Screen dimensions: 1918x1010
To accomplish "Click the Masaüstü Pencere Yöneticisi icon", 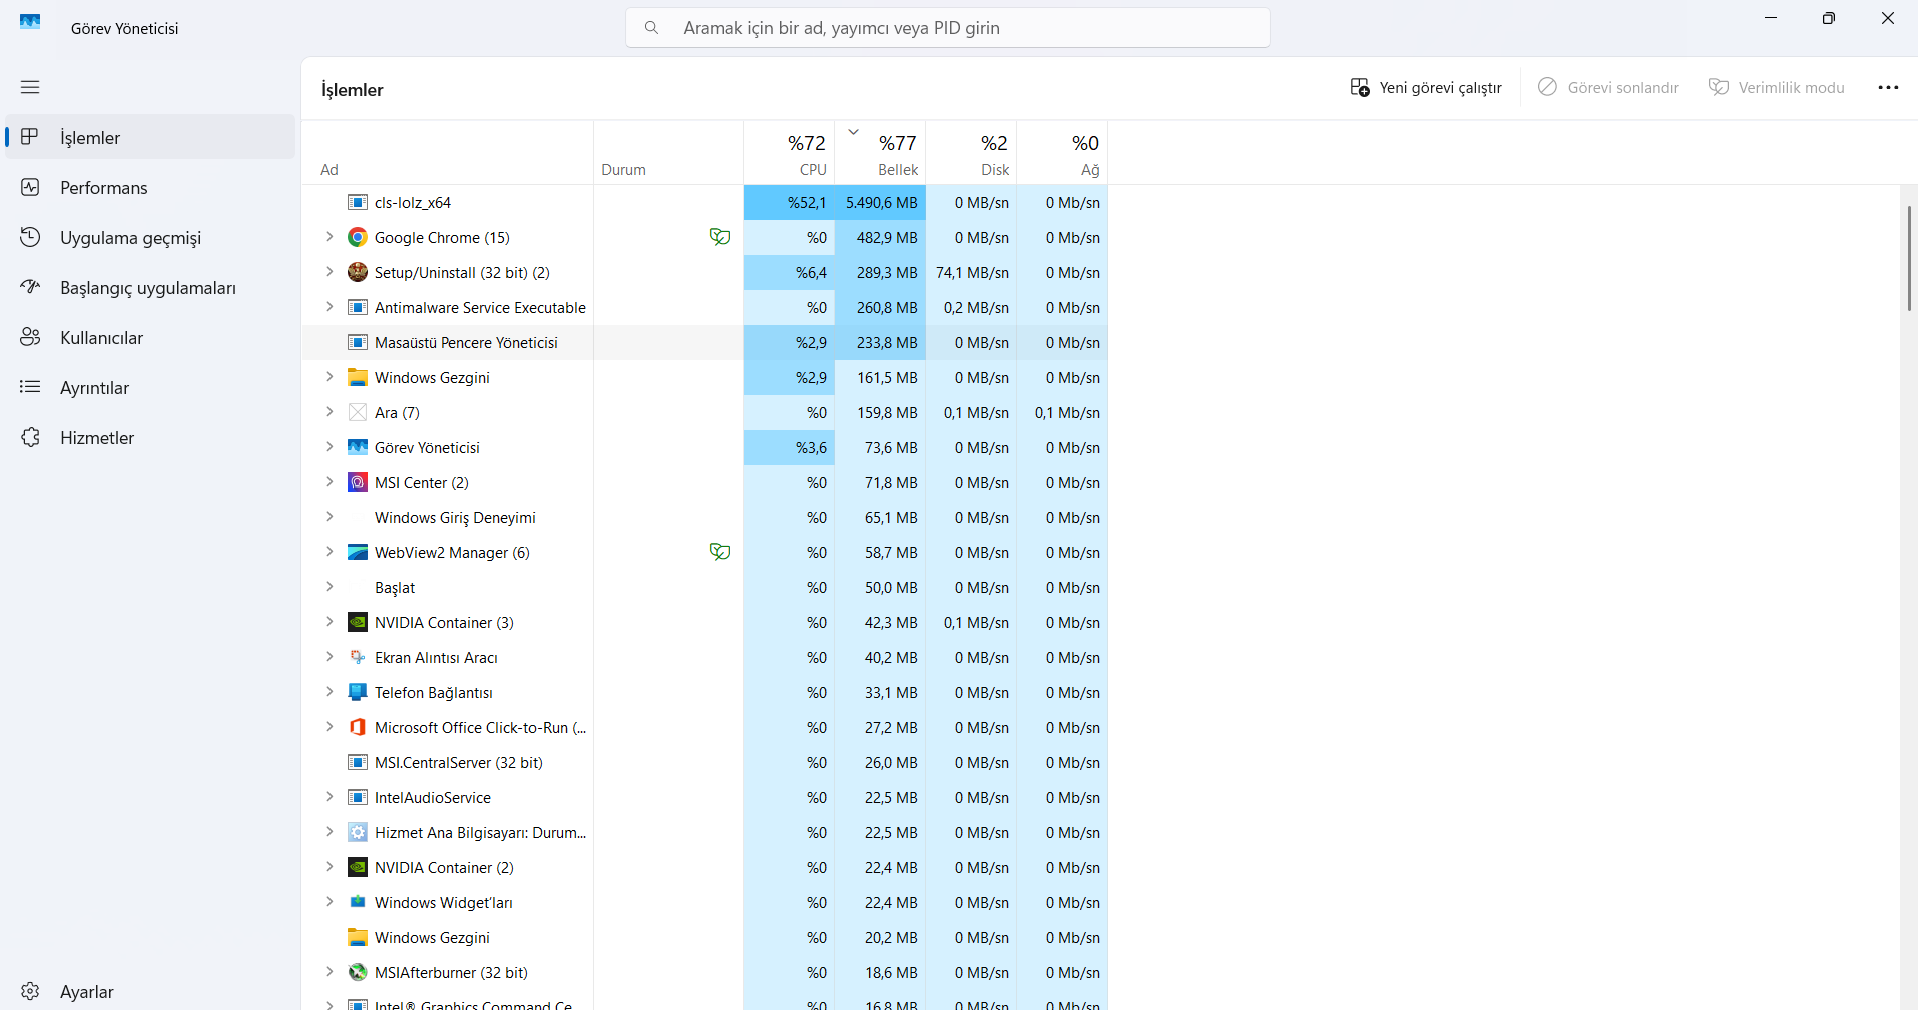I will pos(357,342).
